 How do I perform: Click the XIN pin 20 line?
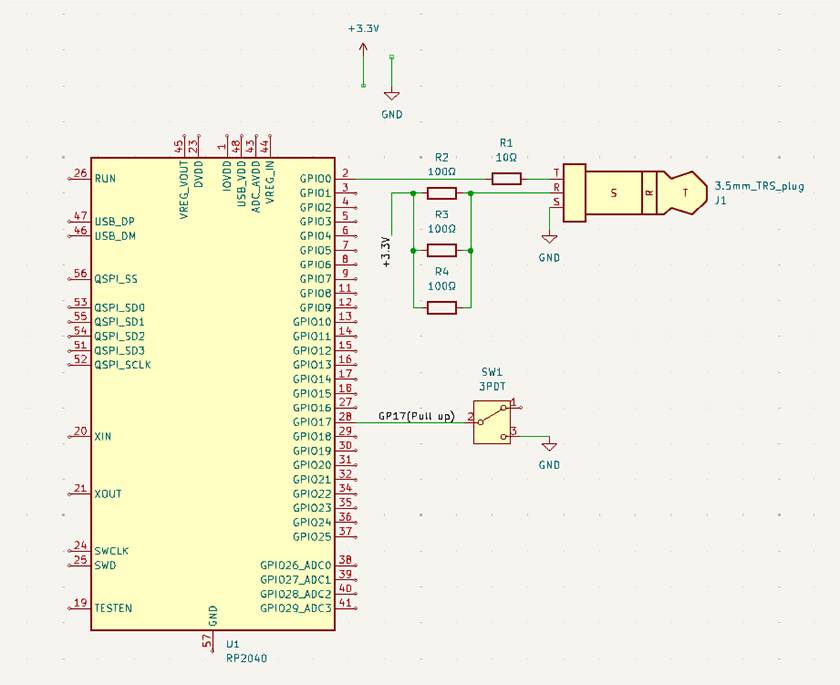tap(80, 437)
